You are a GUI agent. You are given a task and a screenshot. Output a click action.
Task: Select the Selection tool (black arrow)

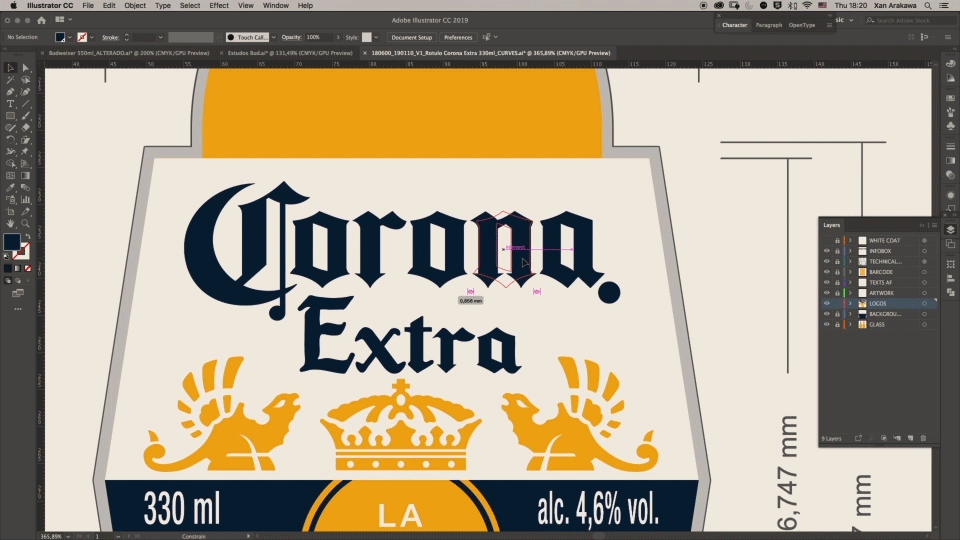point(10,68)
